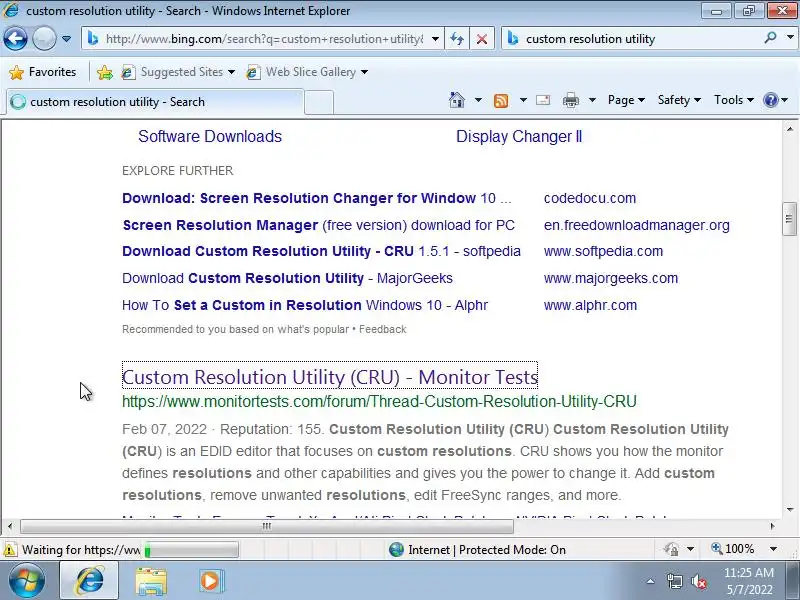Screen dimensions: 800x600
Task: Expand the address bar autocomplete dropdown
Action: click(435, 39)
